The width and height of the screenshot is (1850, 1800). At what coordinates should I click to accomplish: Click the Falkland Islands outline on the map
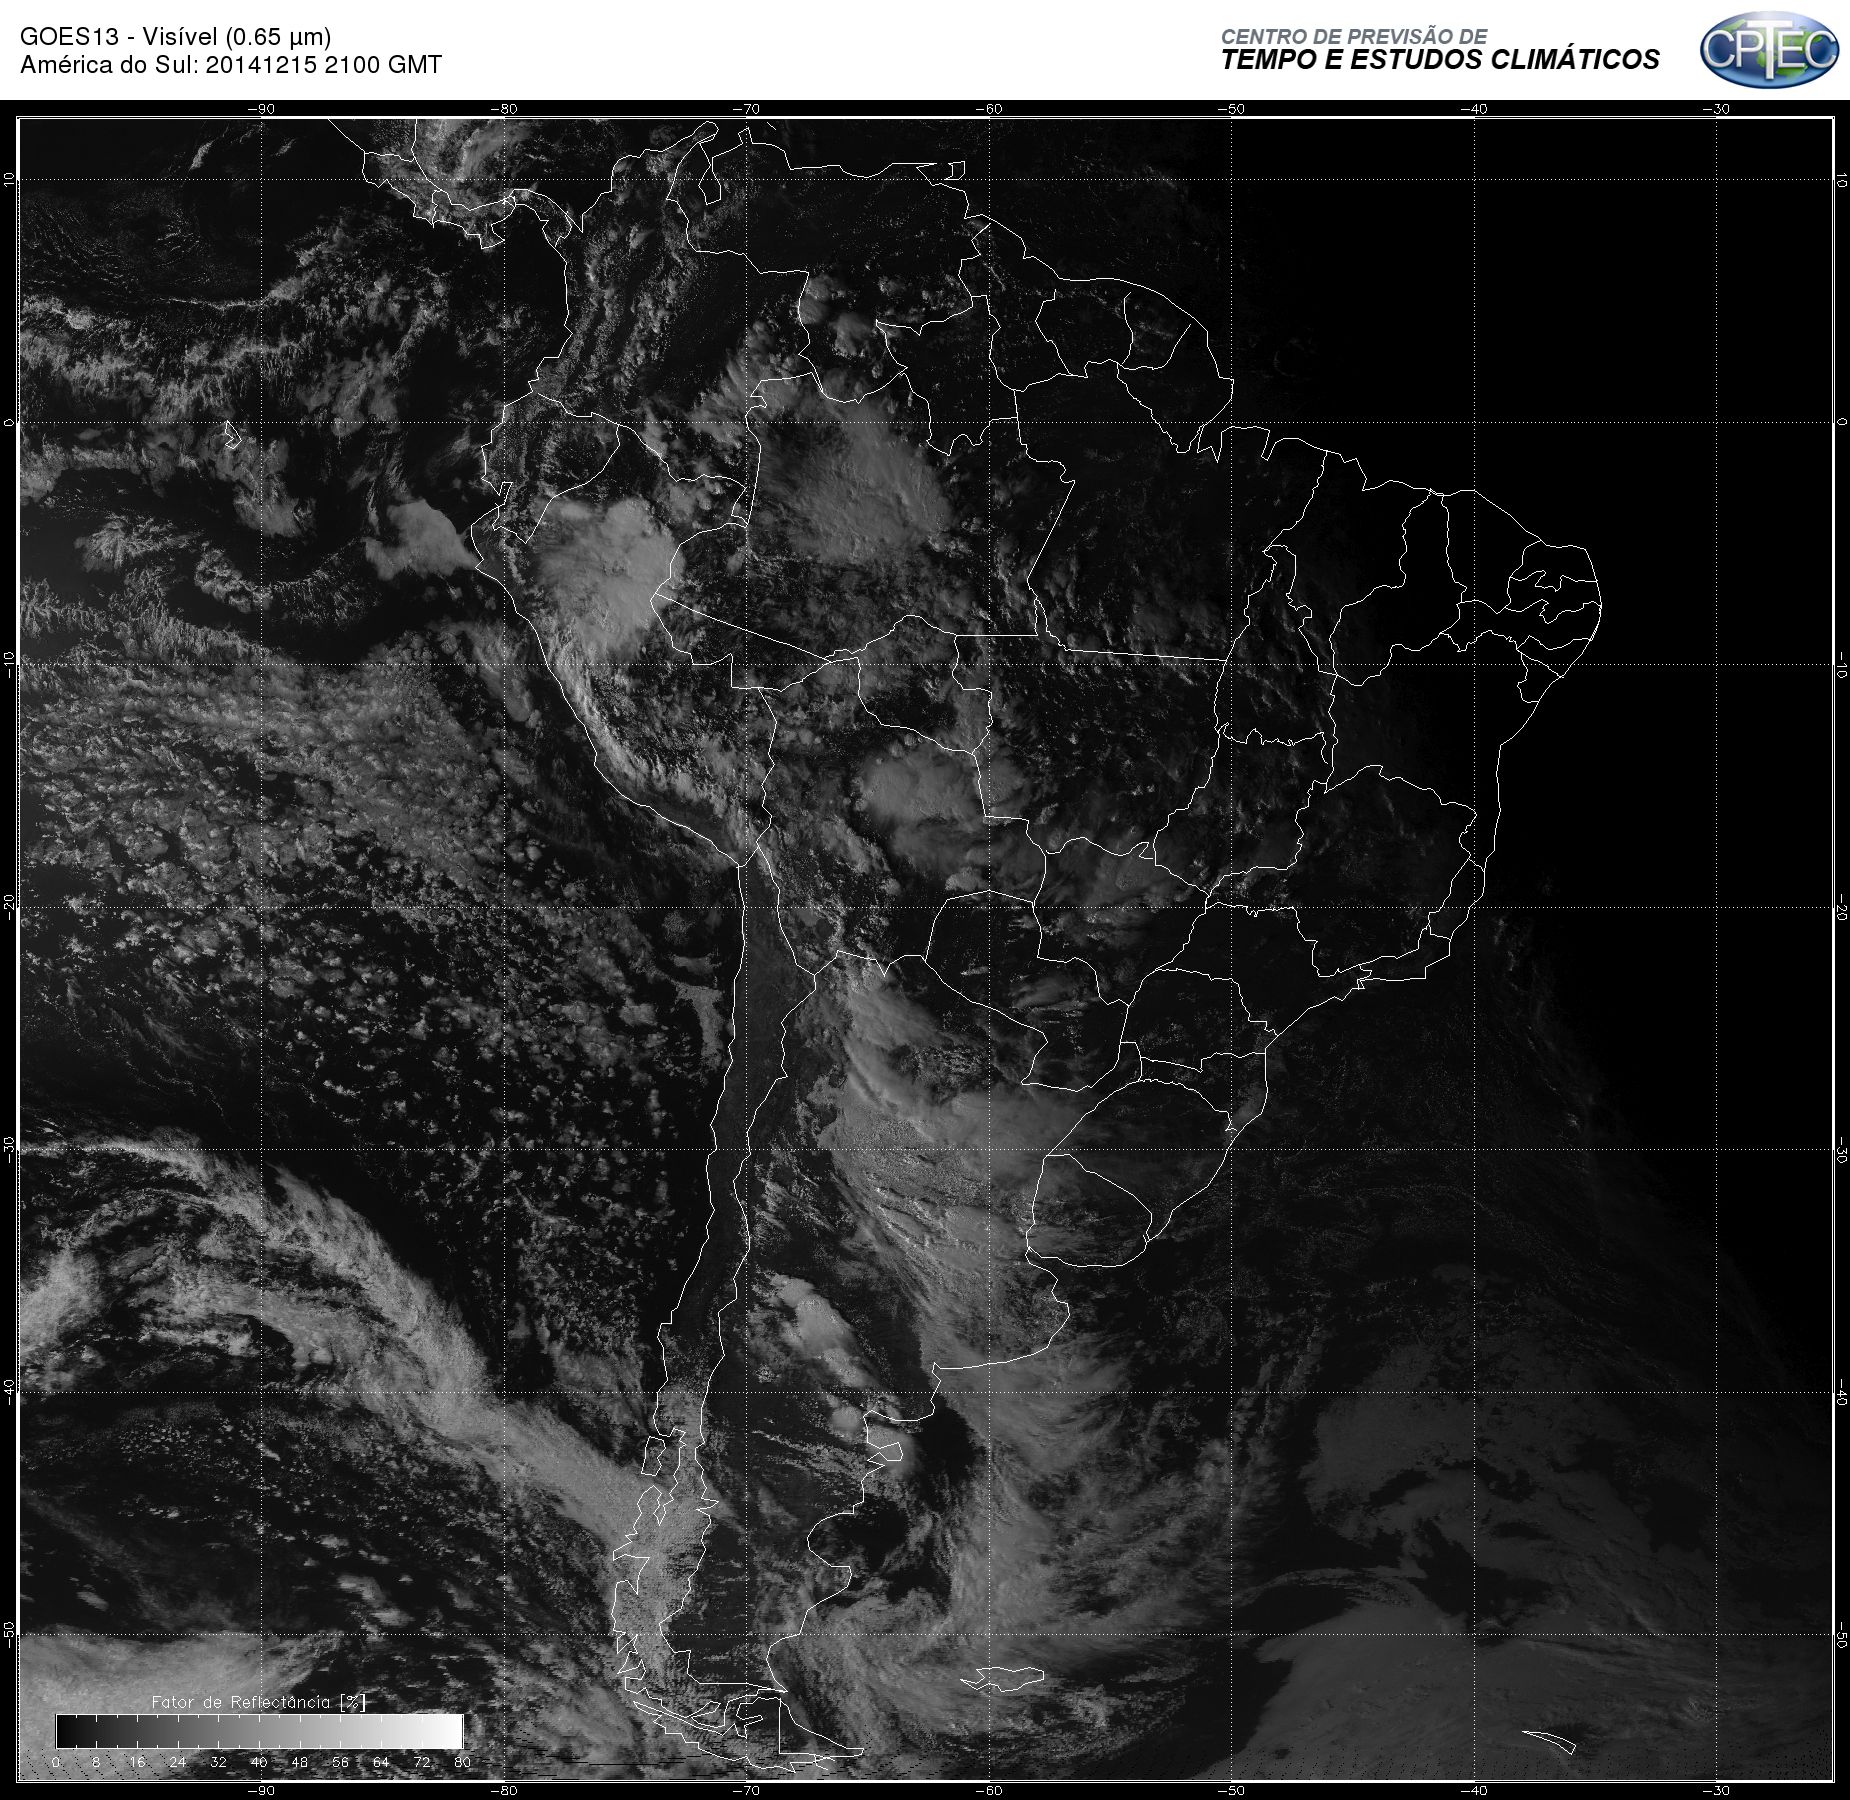click(1003, 1679)
